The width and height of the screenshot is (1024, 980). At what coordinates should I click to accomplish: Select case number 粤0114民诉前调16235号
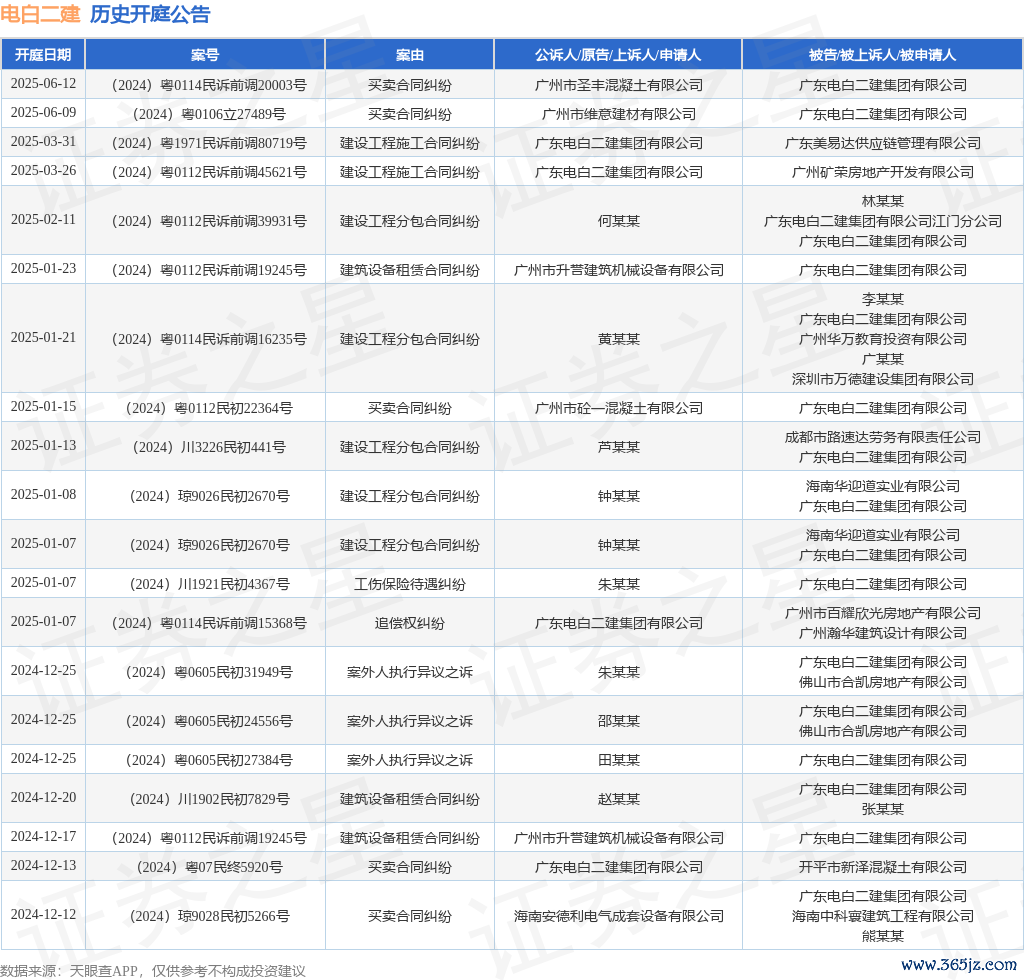pyautogui.click(x=209, y=340)
